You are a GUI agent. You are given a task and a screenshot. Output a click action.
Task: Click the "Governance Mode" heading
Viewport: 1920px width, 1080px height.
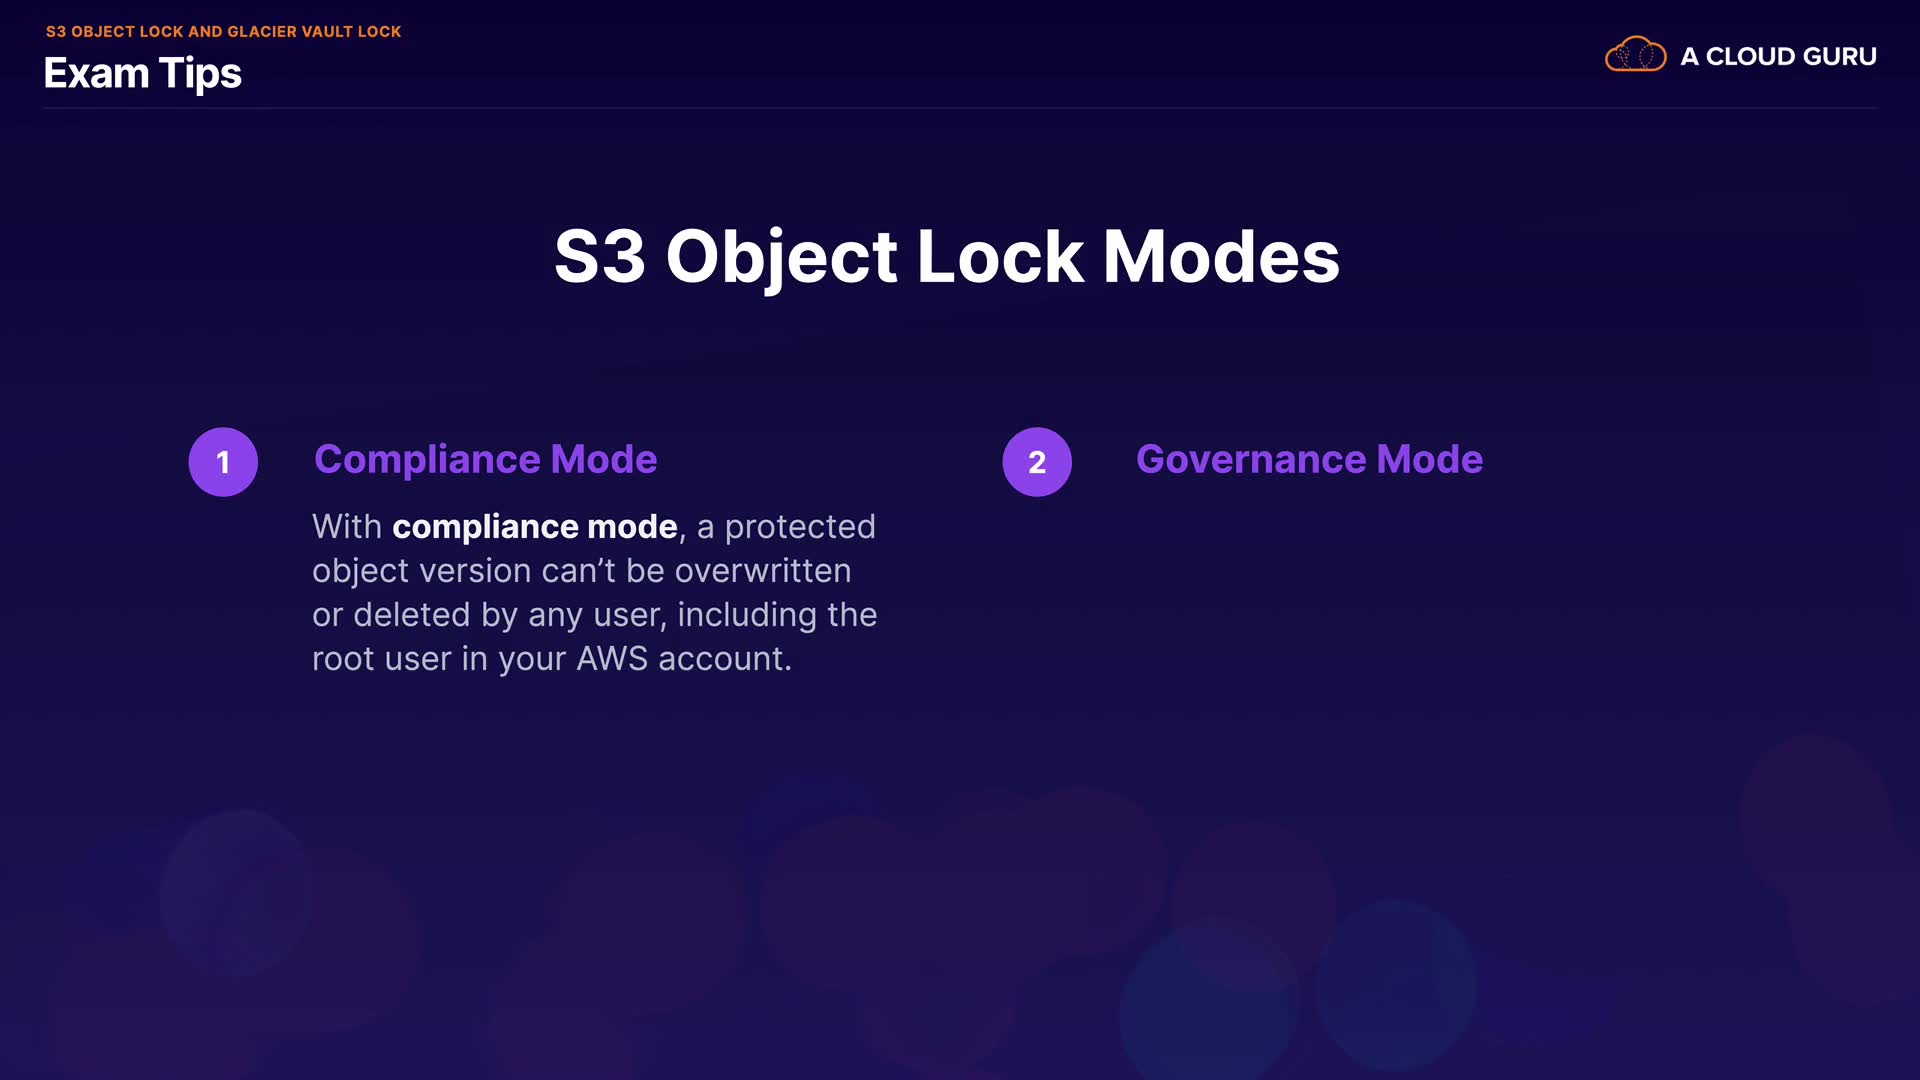tap(1309, 459)
